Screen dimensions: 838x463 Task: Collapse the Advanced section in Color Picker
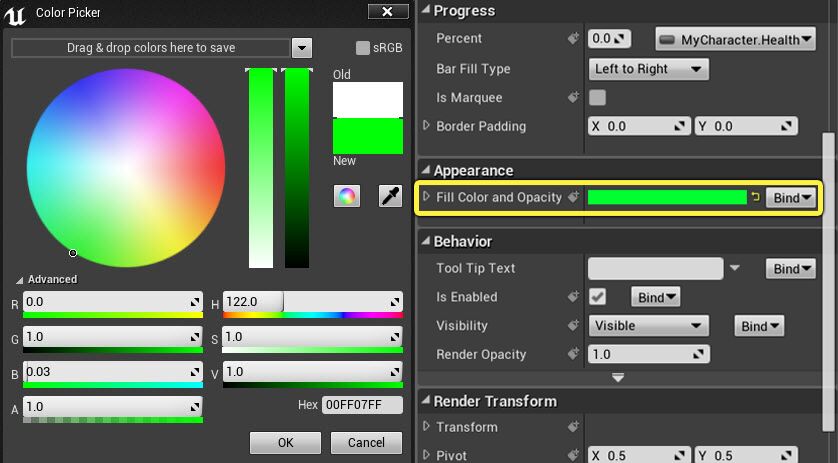[x=20, y=280]
